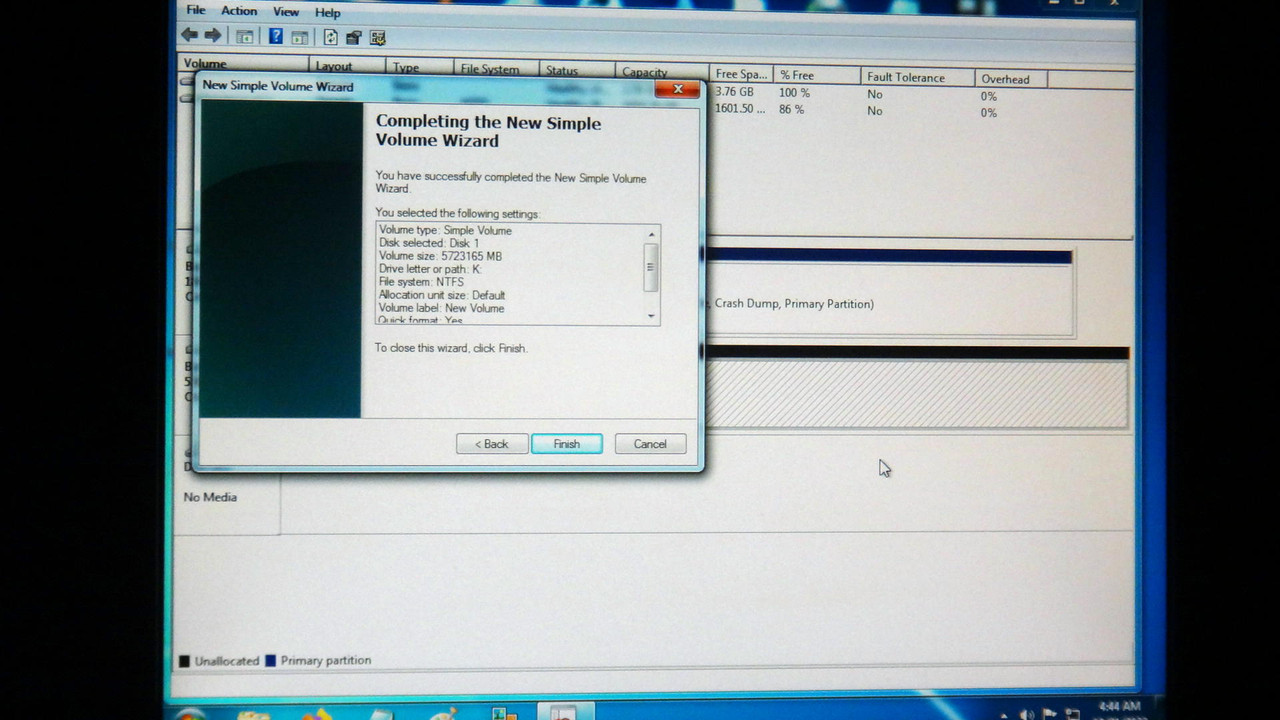
Task: Click the Properties folder toolbar icon
Action: click(353, 38)
